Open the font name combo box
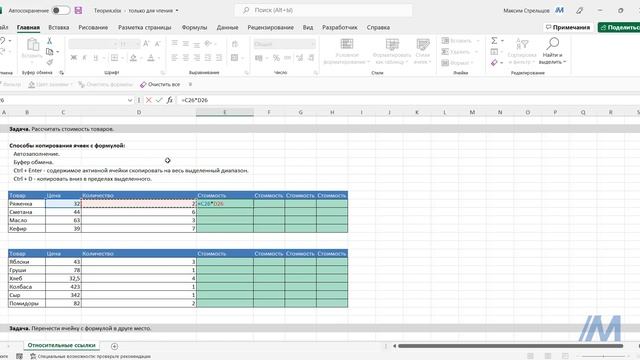Screen dimensions: 640x360 click(93, 44)
